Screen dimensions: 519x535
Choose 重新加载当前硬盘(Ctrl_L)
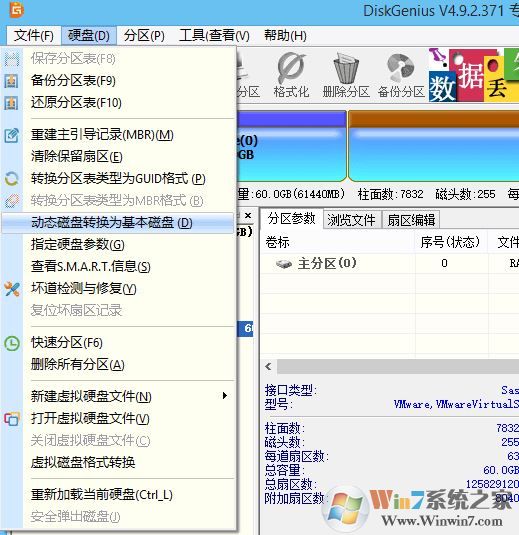[x=118, y=495]
